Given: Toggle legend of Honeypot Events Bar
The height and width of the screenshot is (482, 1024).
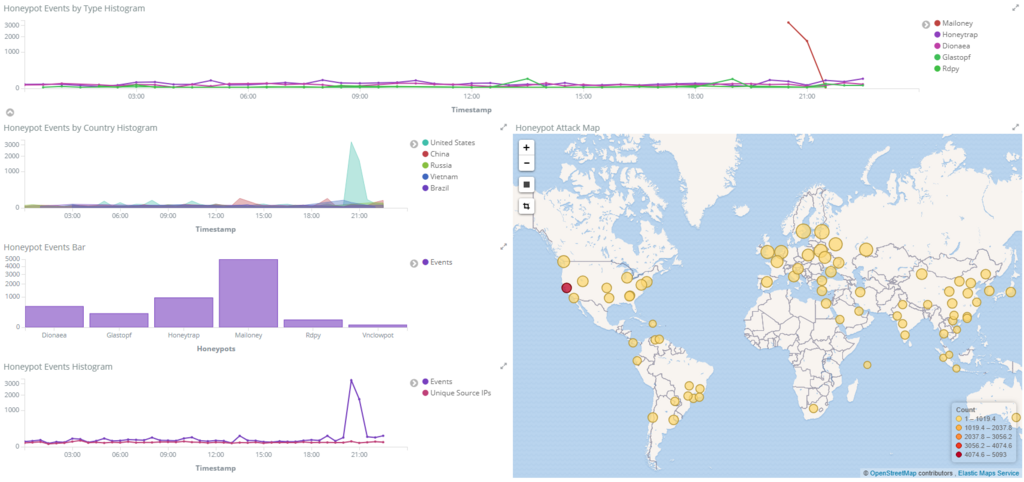Looking at the screenshot, I should pos(413,263).
